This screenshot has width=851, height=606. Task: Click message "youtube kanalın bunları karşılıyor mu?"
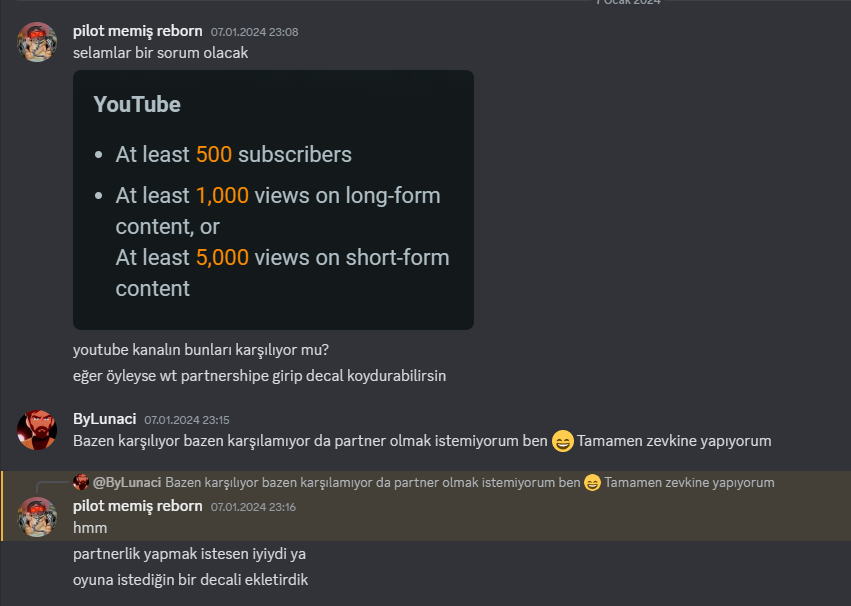tap(201, 350)
